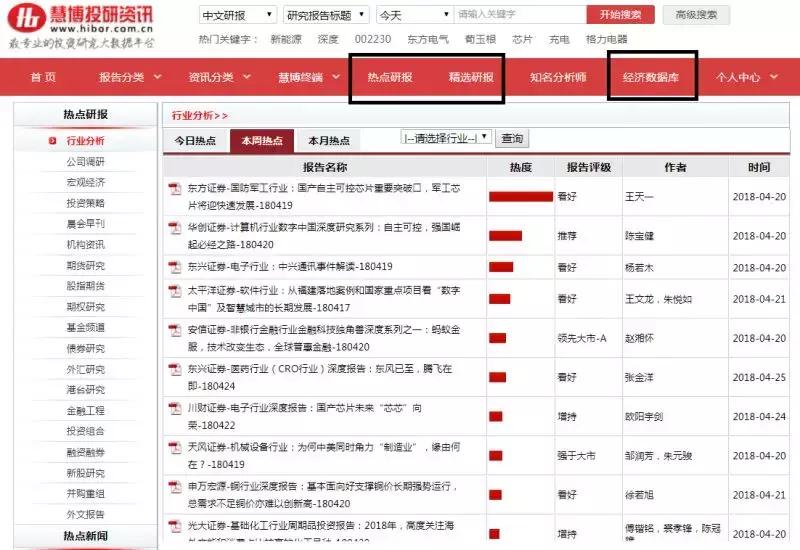Open 知名分析师 in the nav bar
The image size is (800, 550).
pyautogui.click(x=558, y=77)
